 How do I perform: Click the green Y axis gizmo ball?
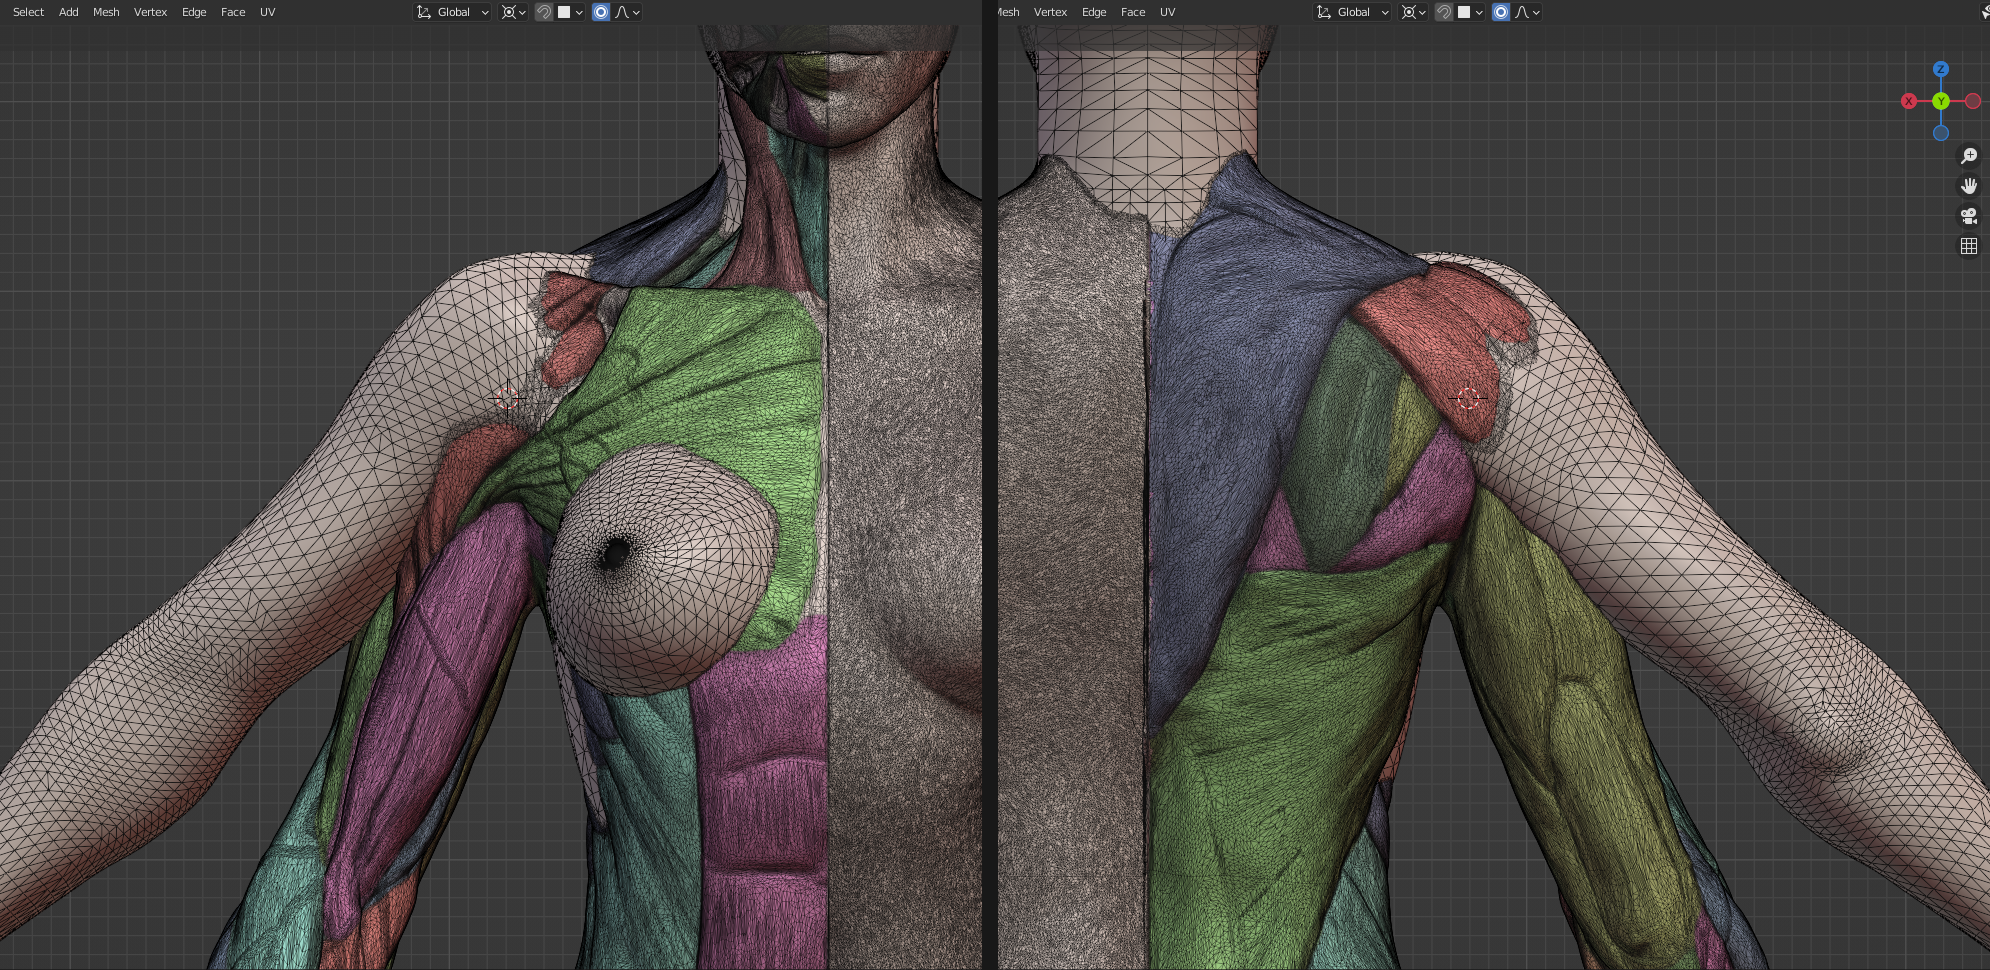pyautogui.click(x=1941, y=101)
